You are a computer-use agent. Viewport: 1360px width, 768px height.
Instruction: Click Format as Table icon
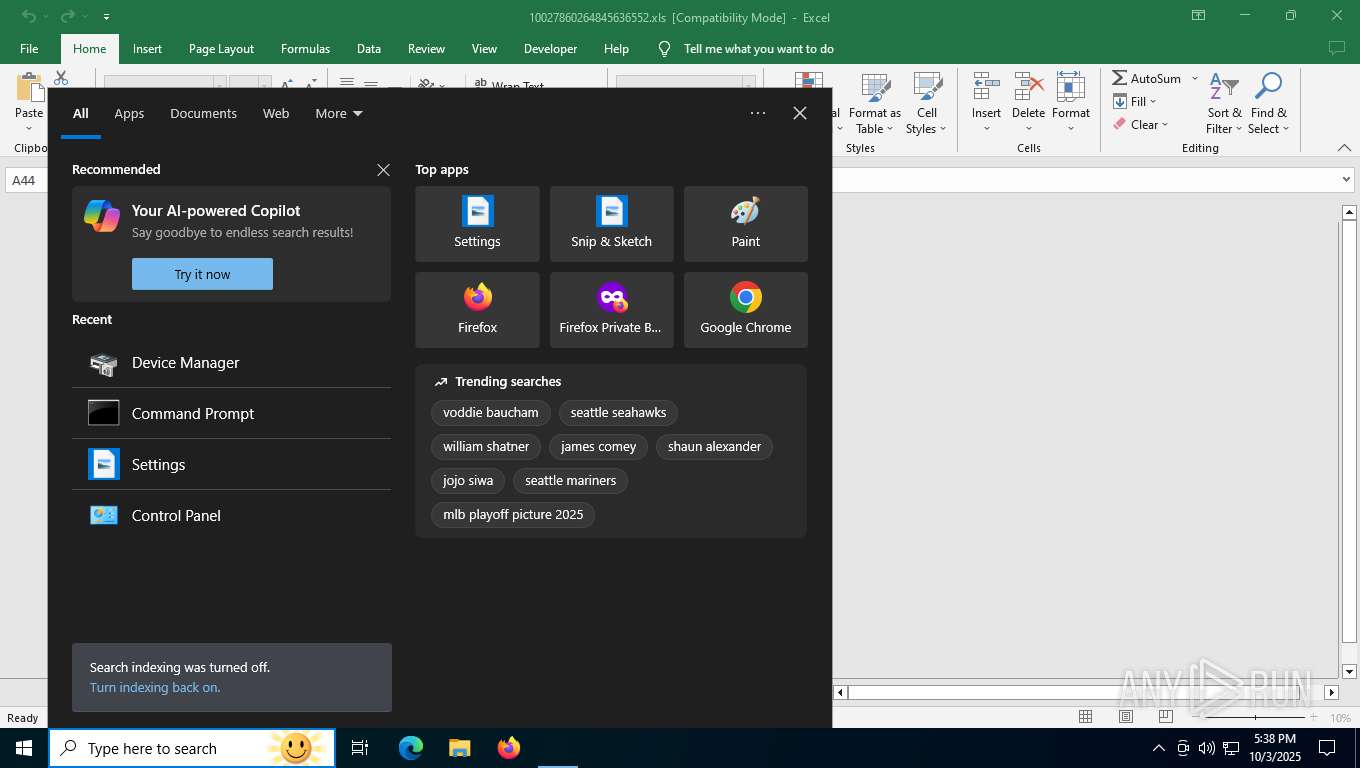[876, 86]
